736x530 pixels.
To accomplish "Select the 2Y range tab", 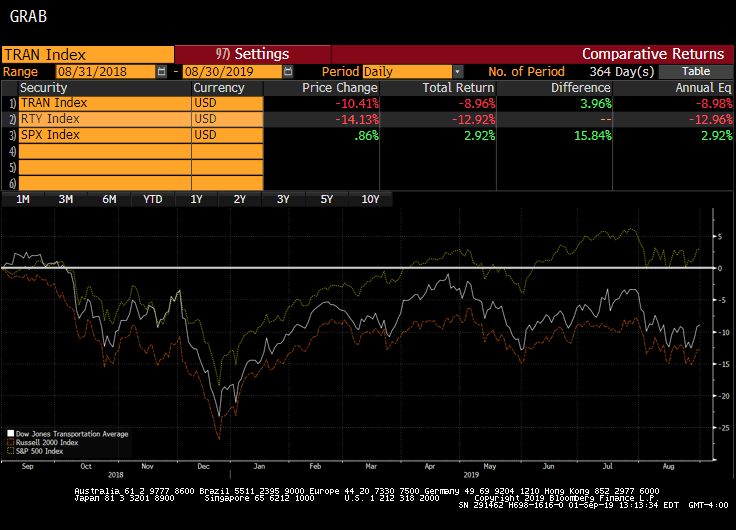I will click(x=239, y=200).
